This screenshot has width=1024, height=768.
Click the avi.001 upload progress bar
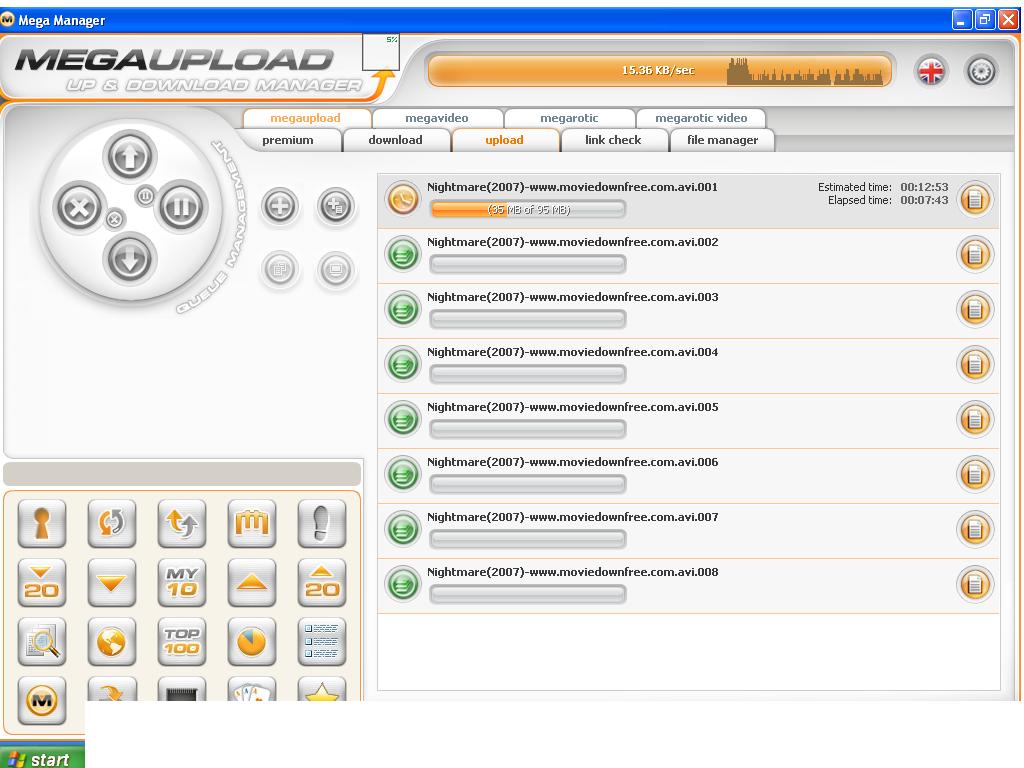(528, 210)
